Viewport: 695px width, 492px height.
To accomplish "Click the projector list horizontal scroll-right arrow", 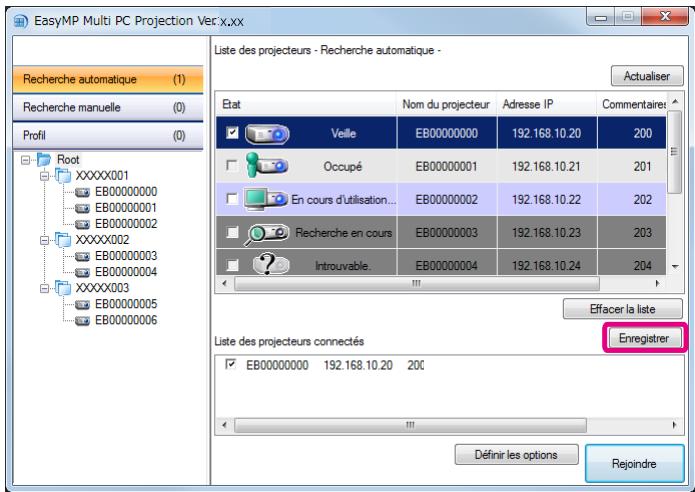I will coord(657,283).
